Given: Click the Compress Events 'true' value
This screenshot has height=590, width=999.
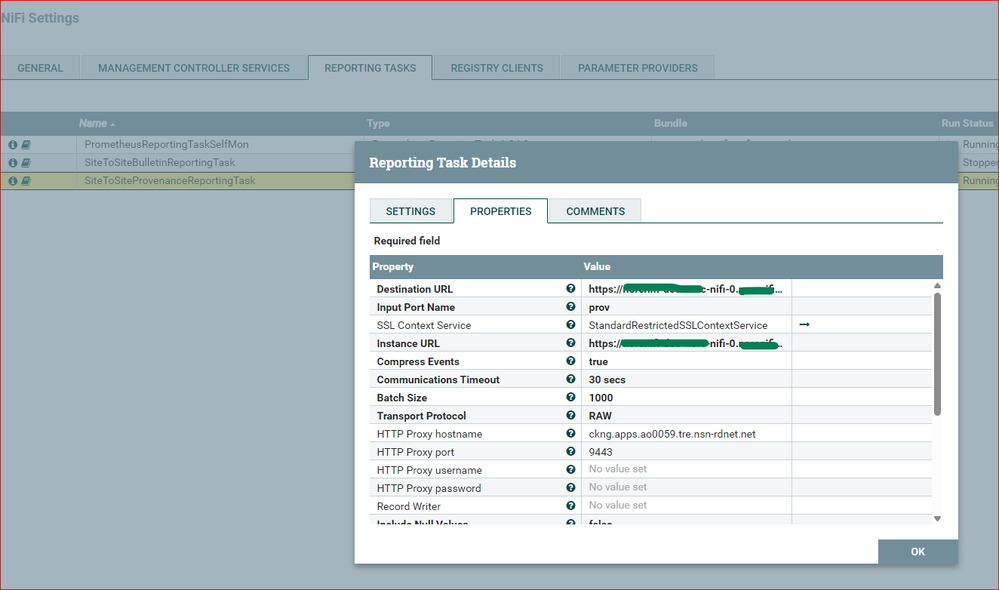Looking at the screenshot, I should (x=598, y=361).
